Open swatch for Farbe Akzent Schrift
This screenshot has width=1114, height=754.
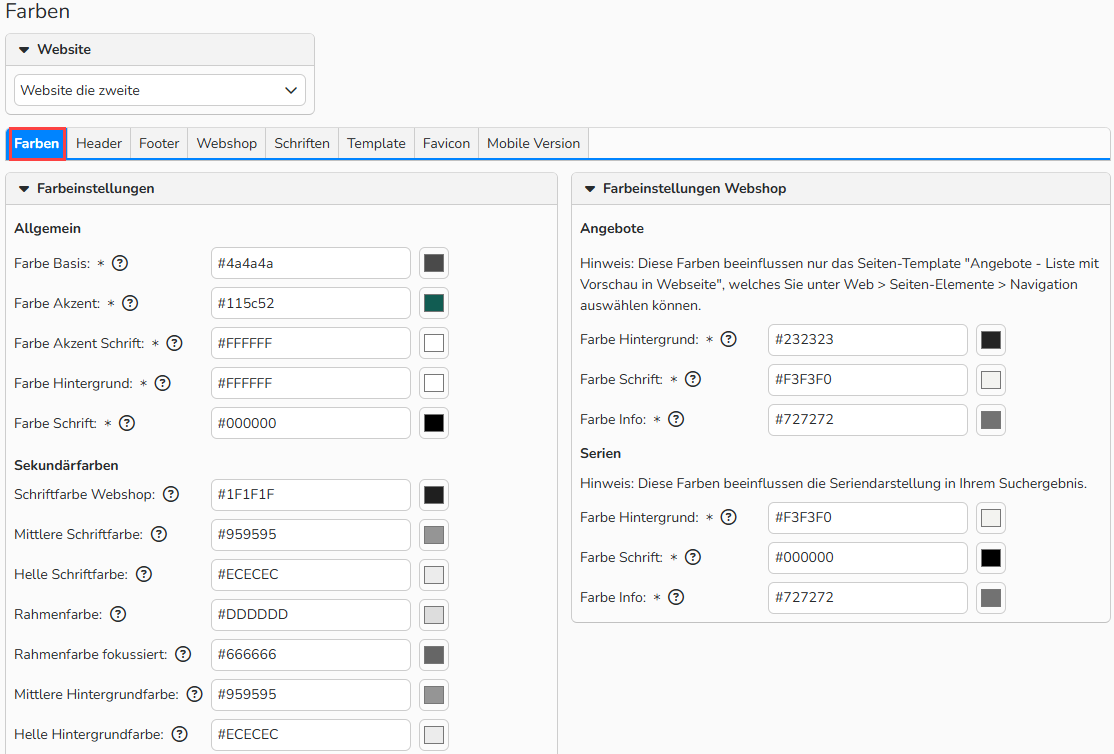pos(434,343)
